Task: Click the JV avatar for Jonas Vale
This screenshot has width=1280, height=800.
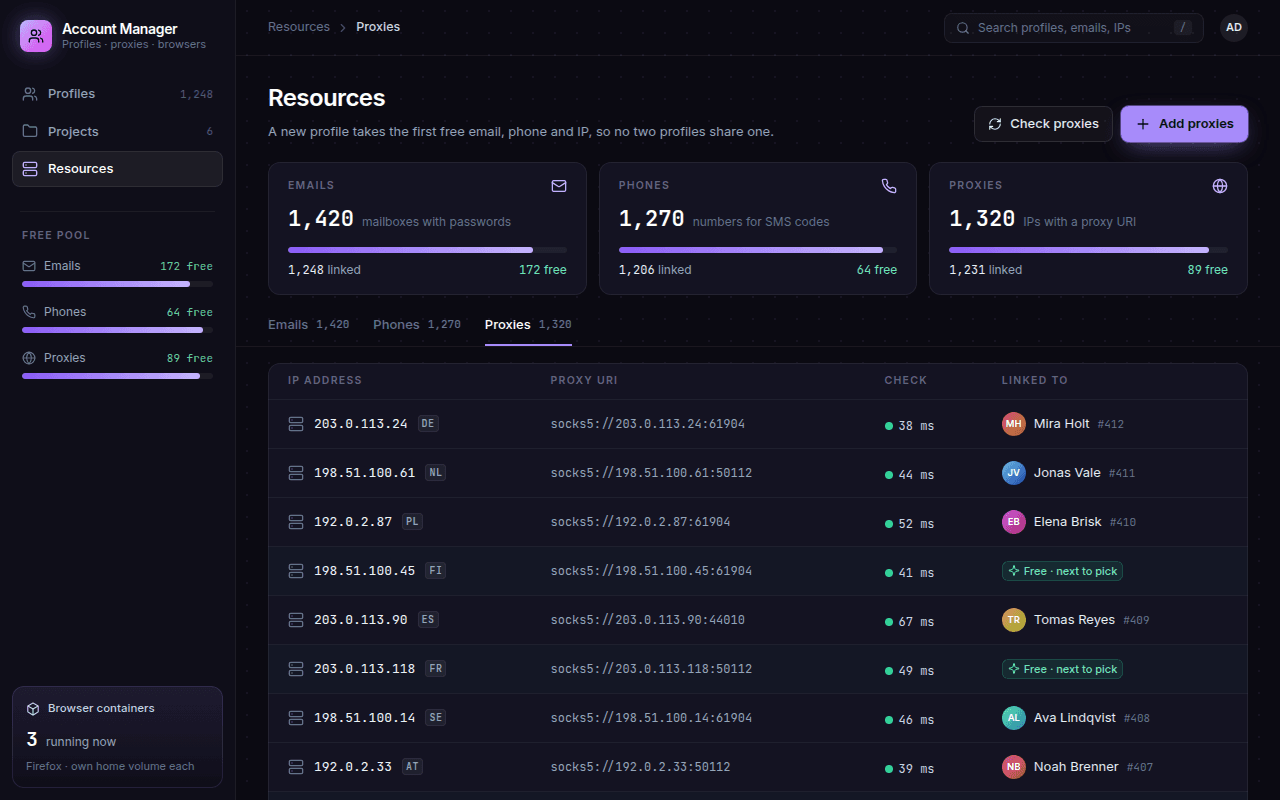Action: (x=1014, y=473)
